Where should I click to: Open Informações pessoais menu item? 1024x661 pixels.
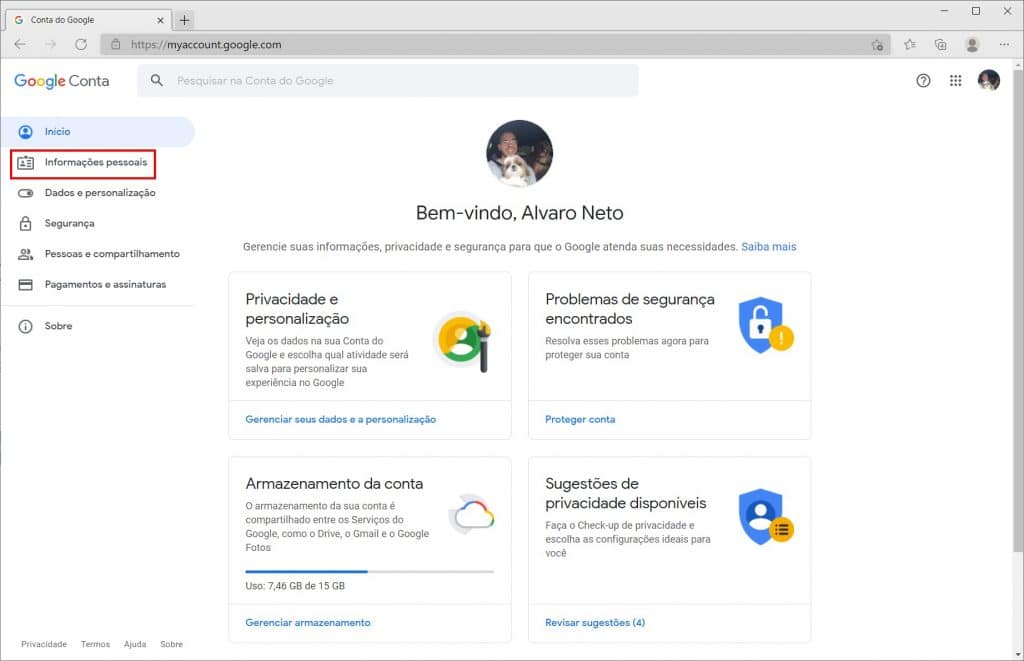96,162
